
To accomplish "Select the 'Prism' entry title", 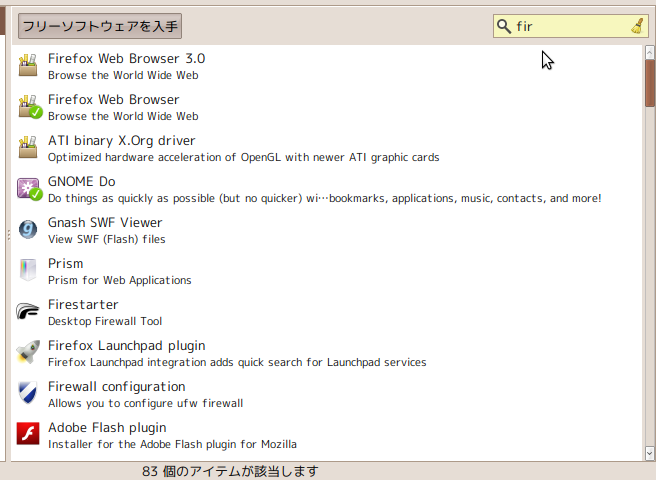I will [66, 263].
